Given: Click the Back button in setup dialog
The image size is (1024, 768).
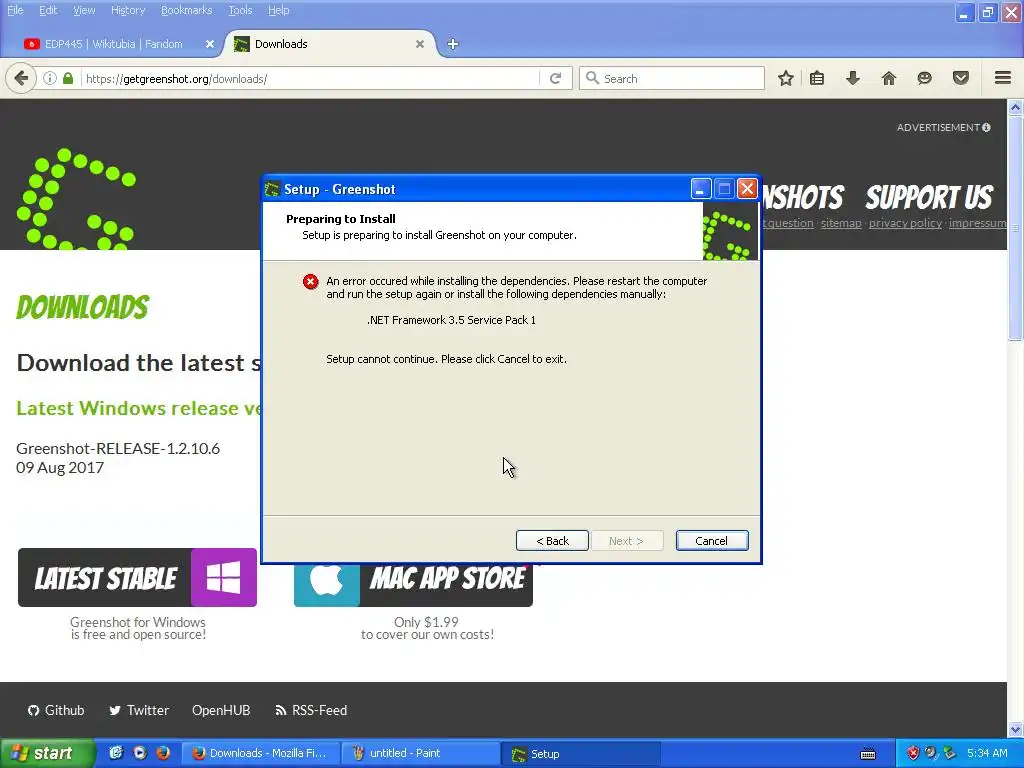Looking at the screenshot, I should click(x=552, y=541).
